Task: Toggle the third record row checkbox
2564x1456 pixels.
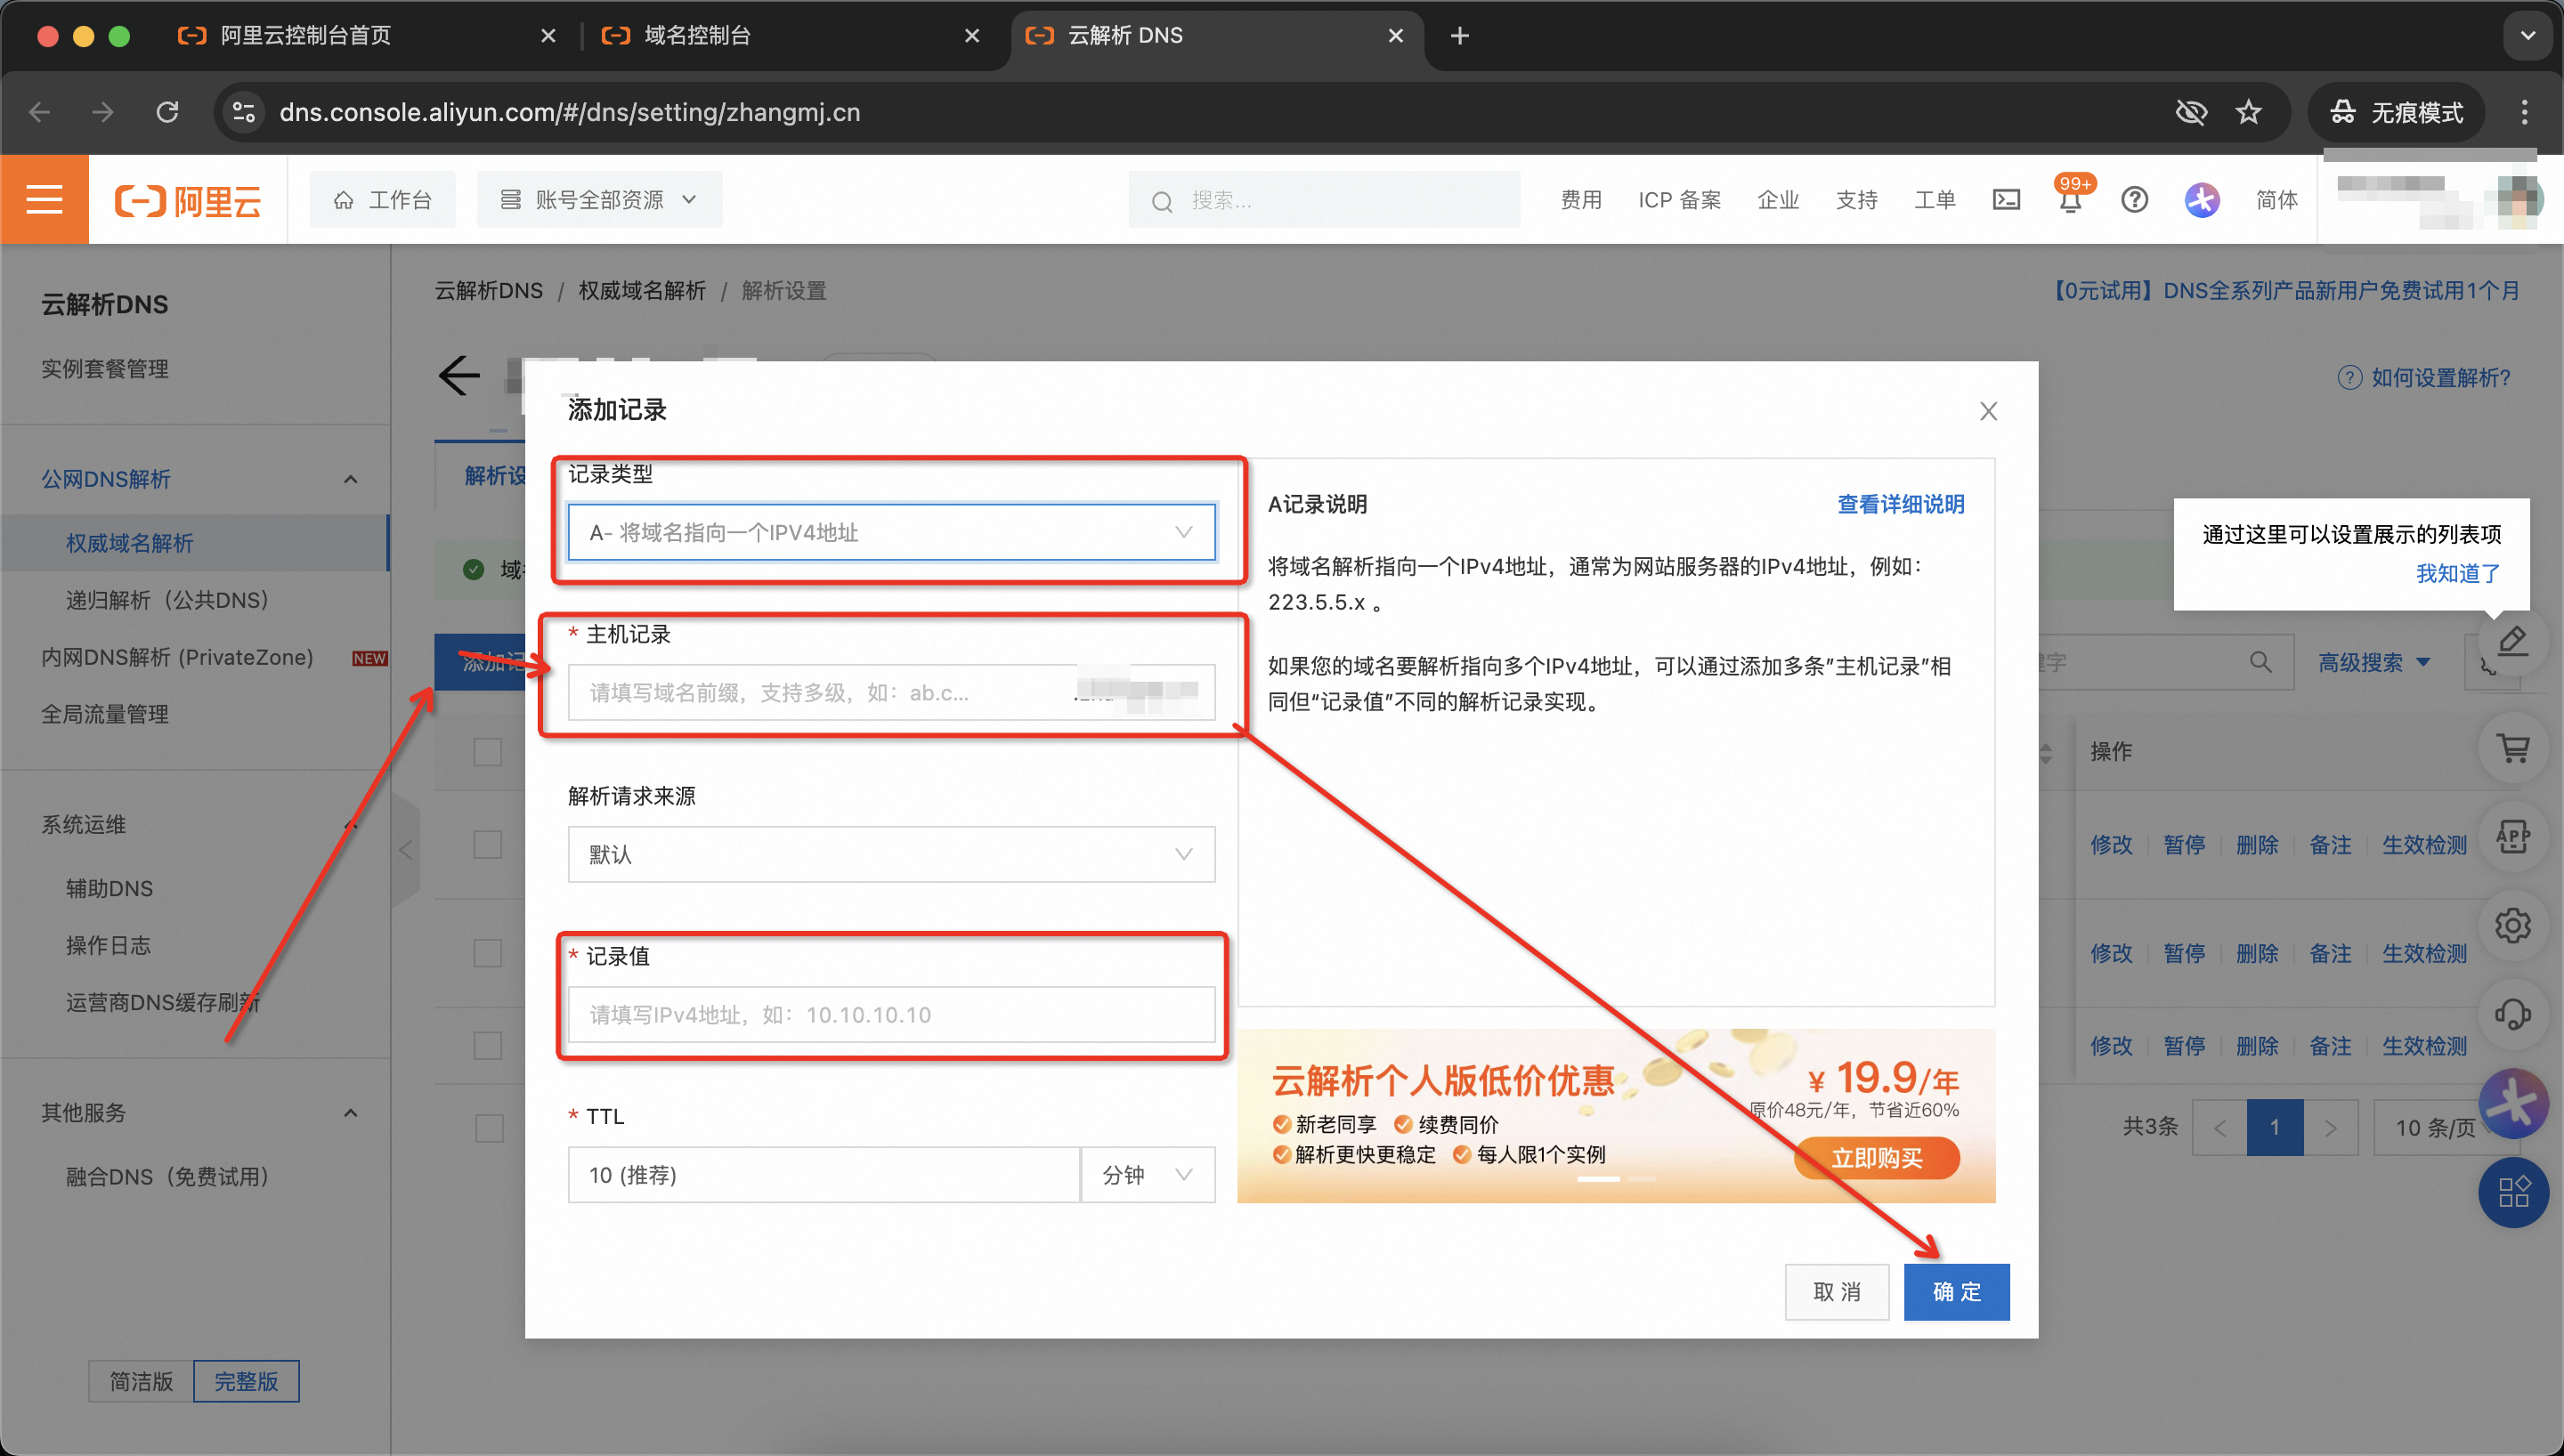Action: coord(488,1046)
